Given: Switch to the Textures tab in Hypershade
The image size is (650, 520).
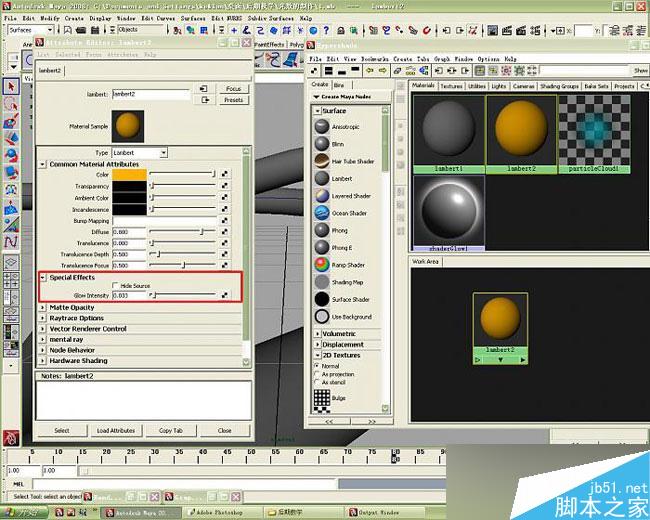Looking at the screenshot, I should click(x=451, y=86).
